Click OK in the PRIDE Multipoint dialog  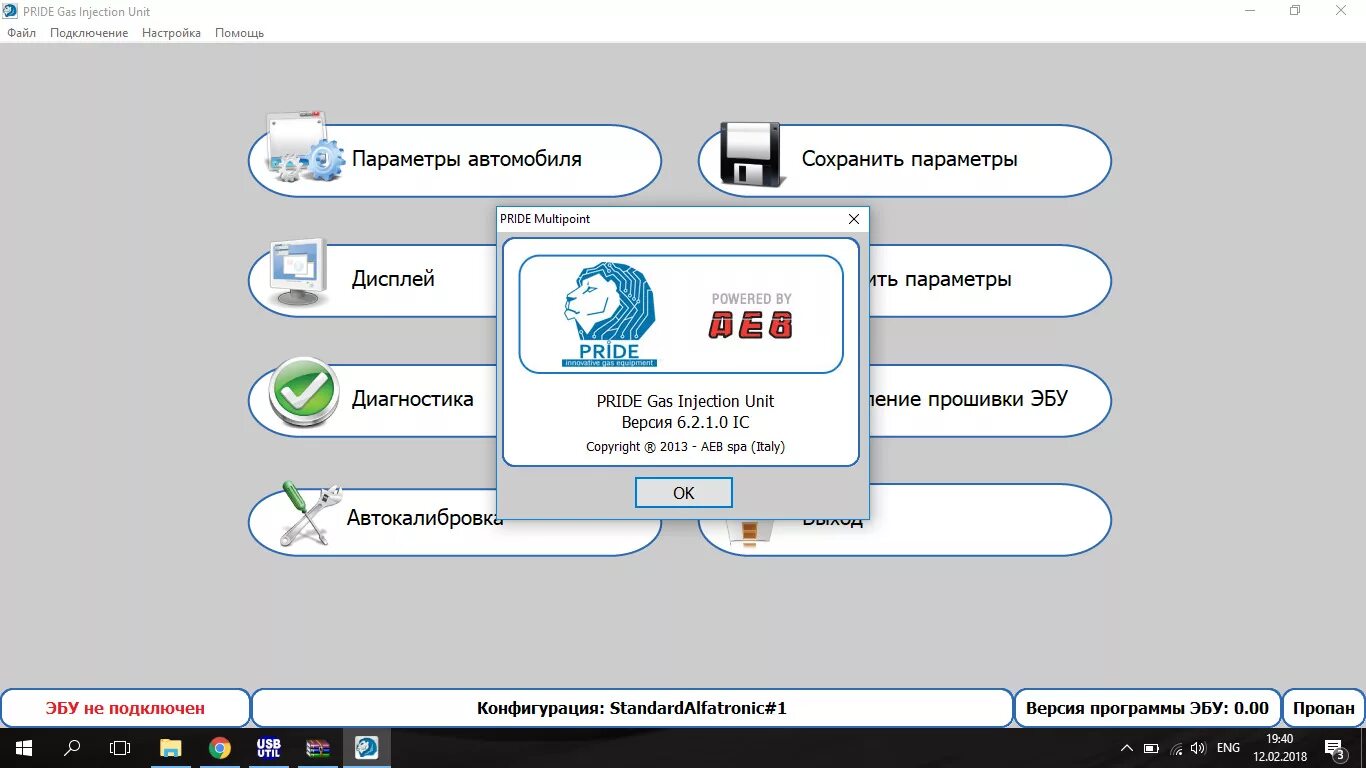(684, 493)
